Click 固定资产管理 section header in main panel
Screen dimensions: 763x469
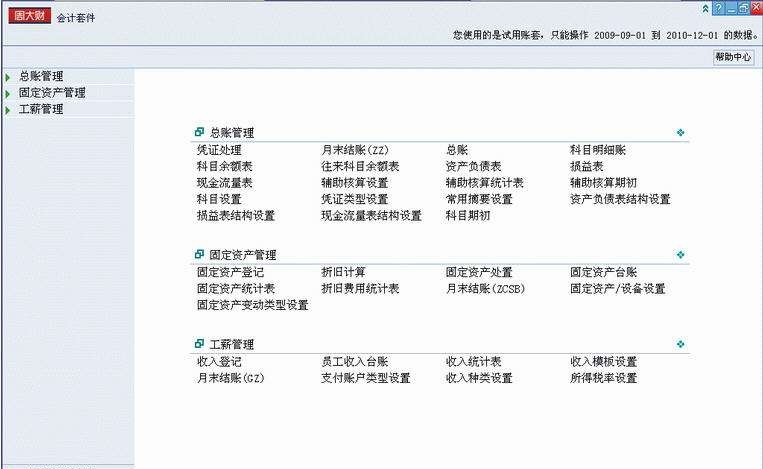click(x=243, y=254)
